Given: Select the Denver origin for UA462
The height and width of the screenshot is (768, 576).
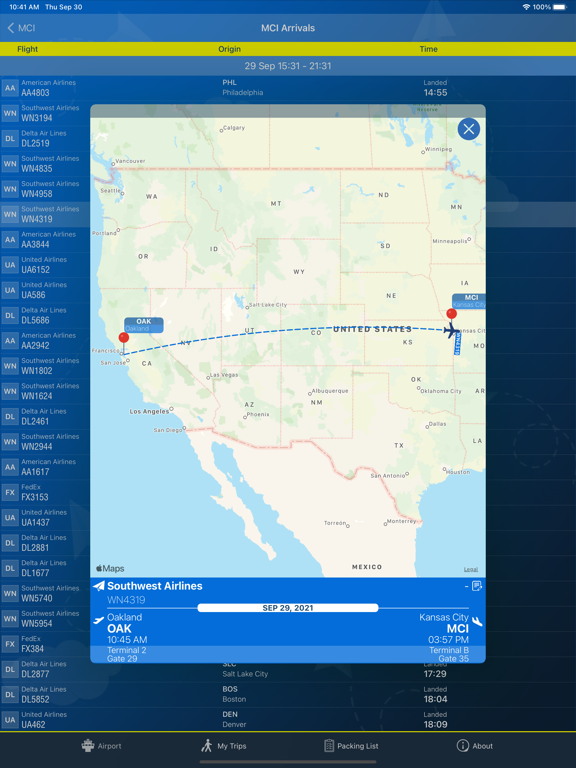Looking at the screenshot, I should coord(234,720).
